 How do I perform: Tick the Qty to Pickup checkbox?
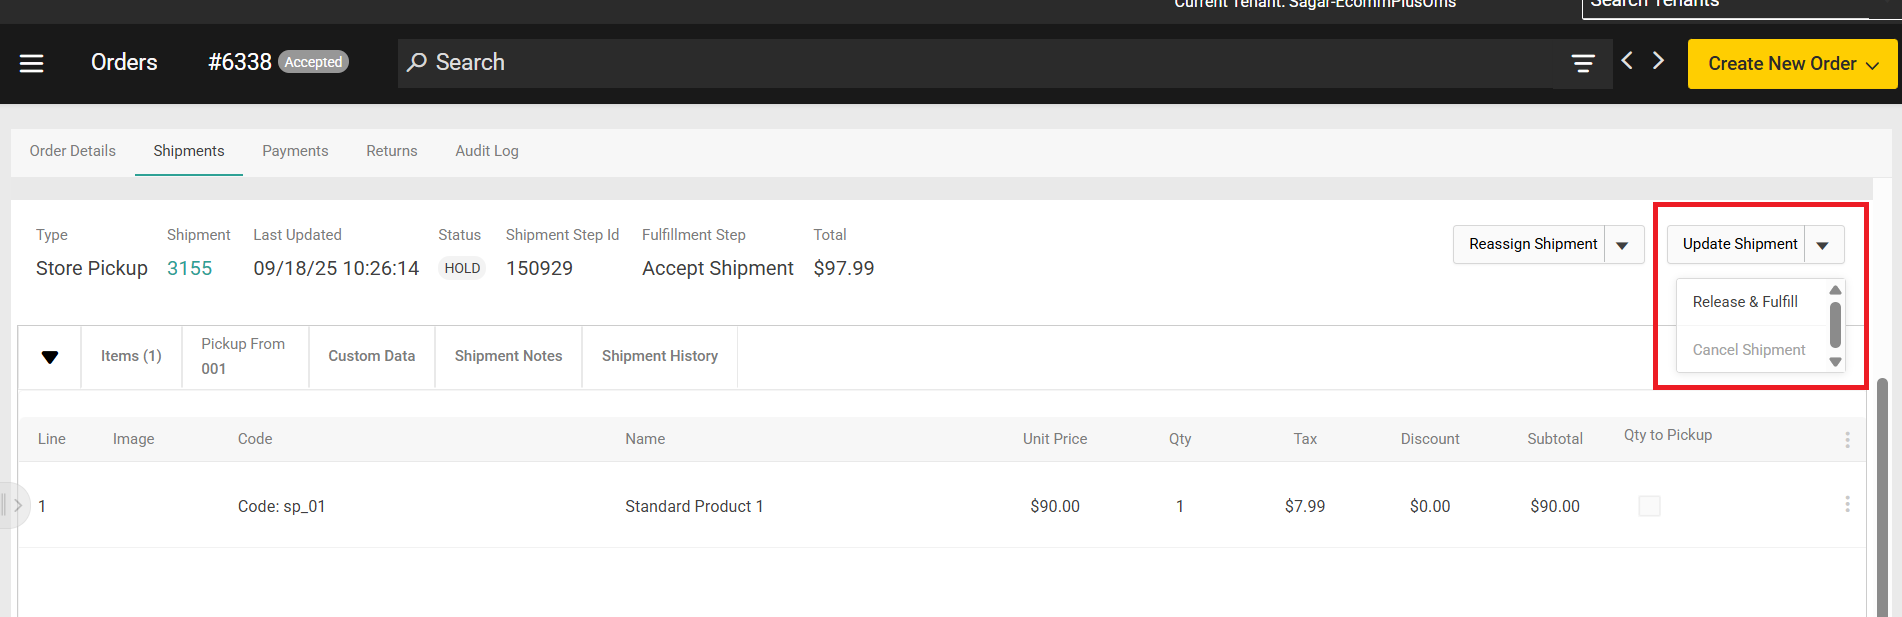[x=1649, y=506]
